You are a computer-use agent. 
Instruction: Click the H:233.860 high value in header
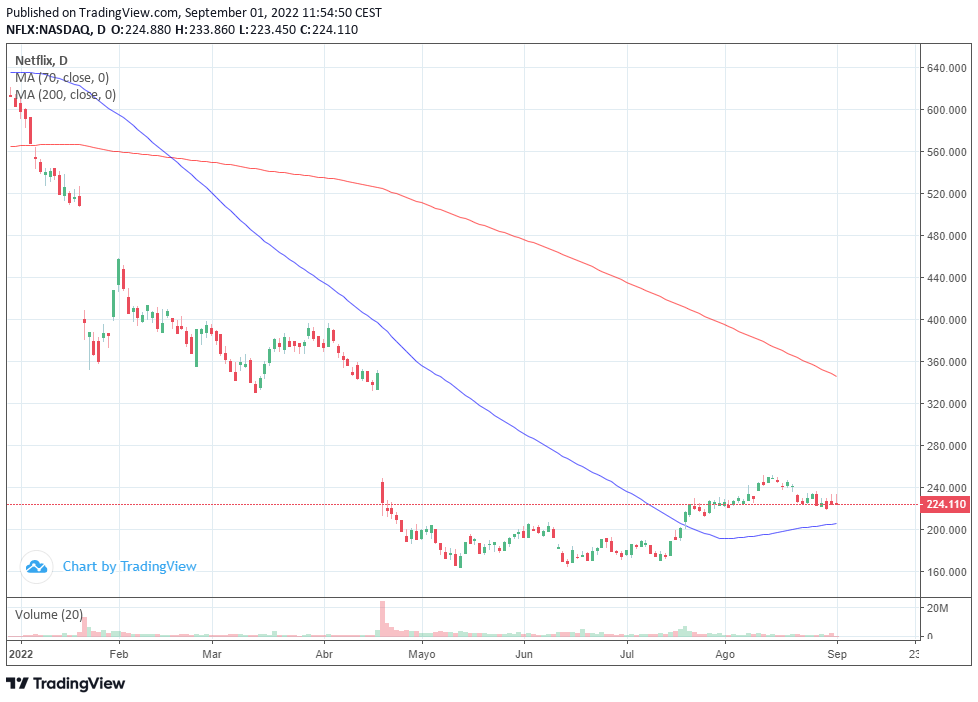pyautogui.click(x=205, y=30)
